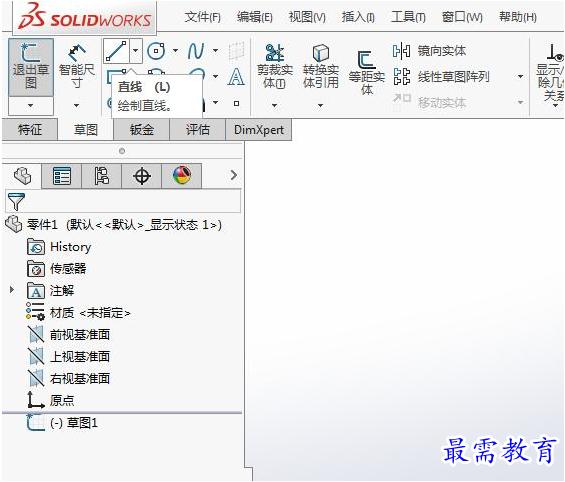Click Mirror Entities (镜向实体) tool

[430, 51]
